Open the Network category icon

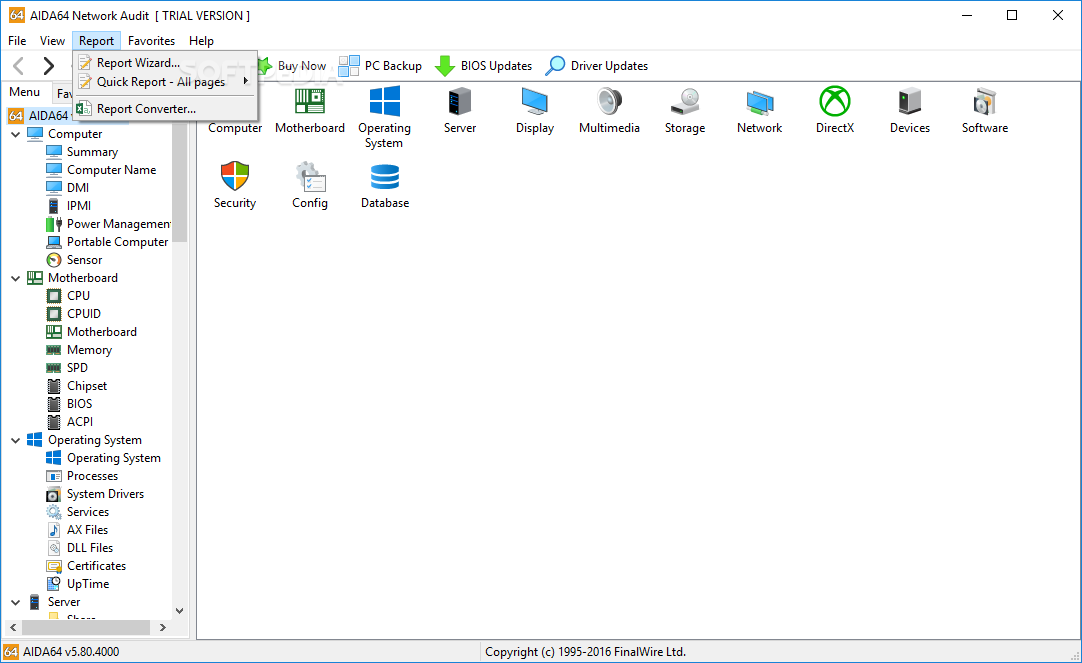click(759, 110)
